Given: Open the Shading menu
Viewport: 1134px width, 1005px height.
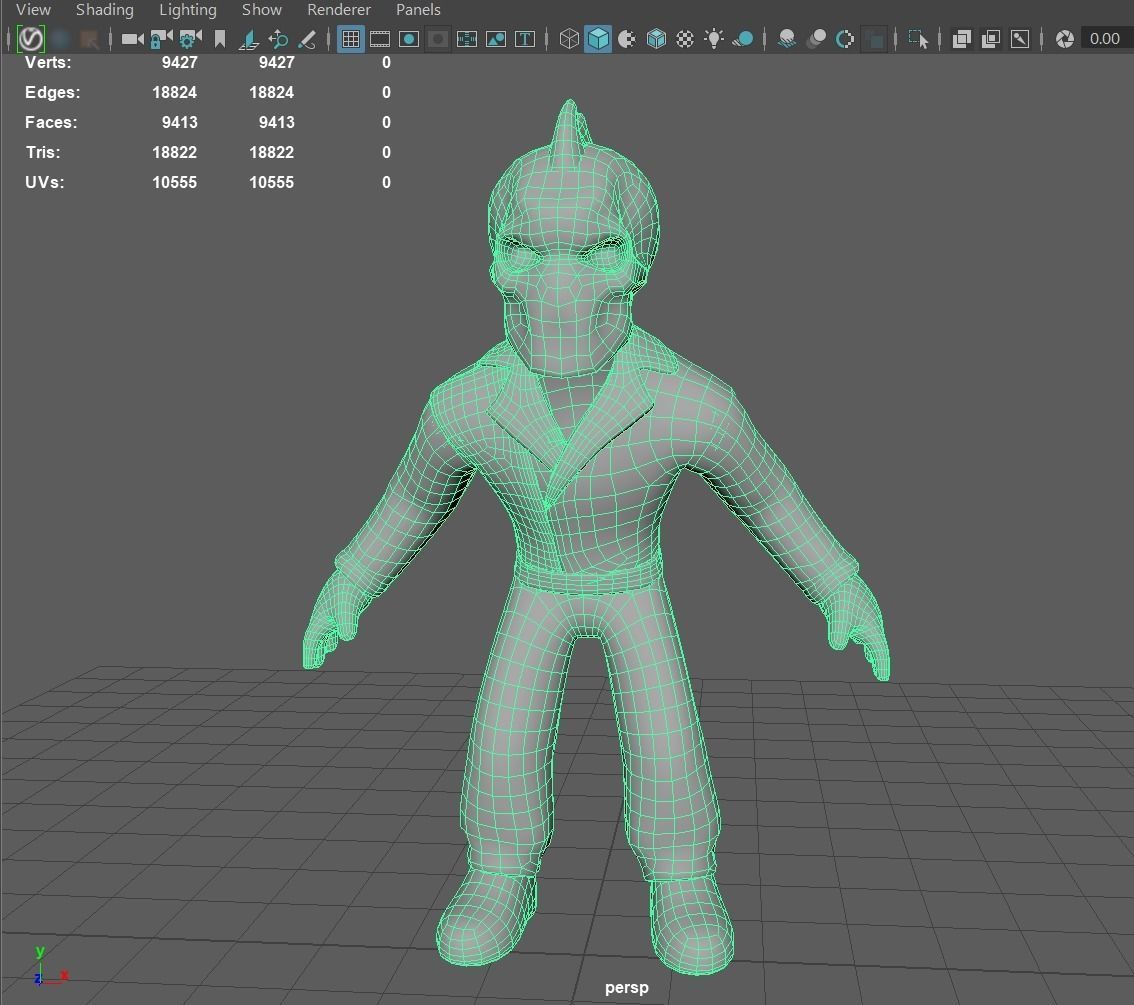Looking at the screenshot, I should (x=104, y=9).
